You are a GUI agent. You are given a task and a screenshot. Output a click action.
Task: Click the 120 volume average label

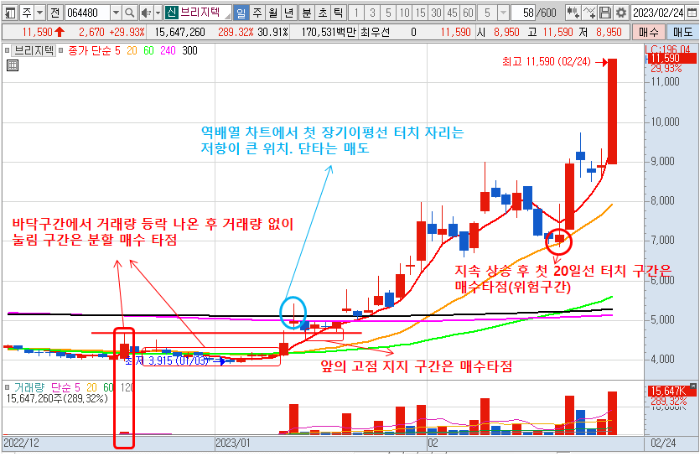point(127,387)
